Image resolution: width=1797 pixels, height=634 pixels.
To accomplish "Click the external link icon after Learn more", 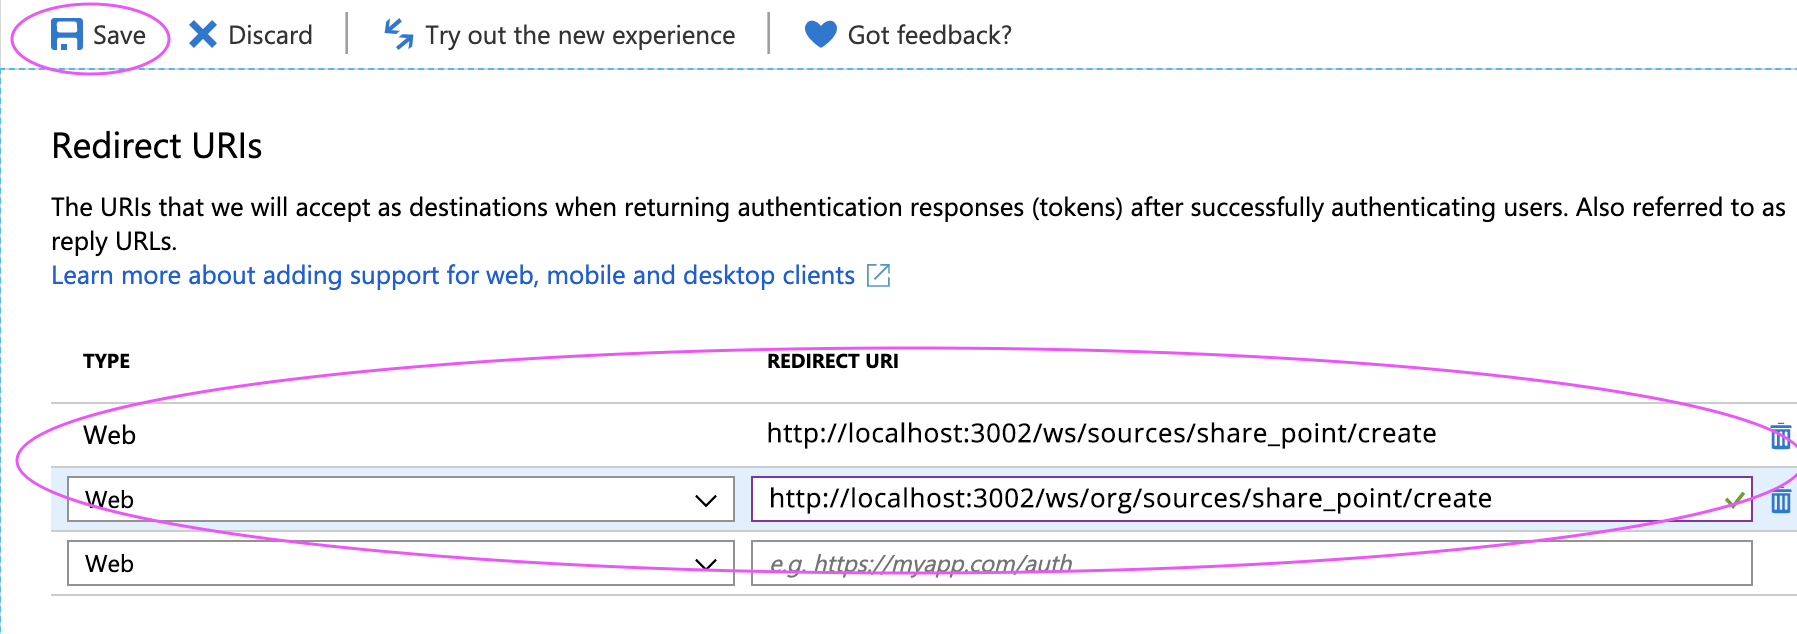I will tap(878, 276).
